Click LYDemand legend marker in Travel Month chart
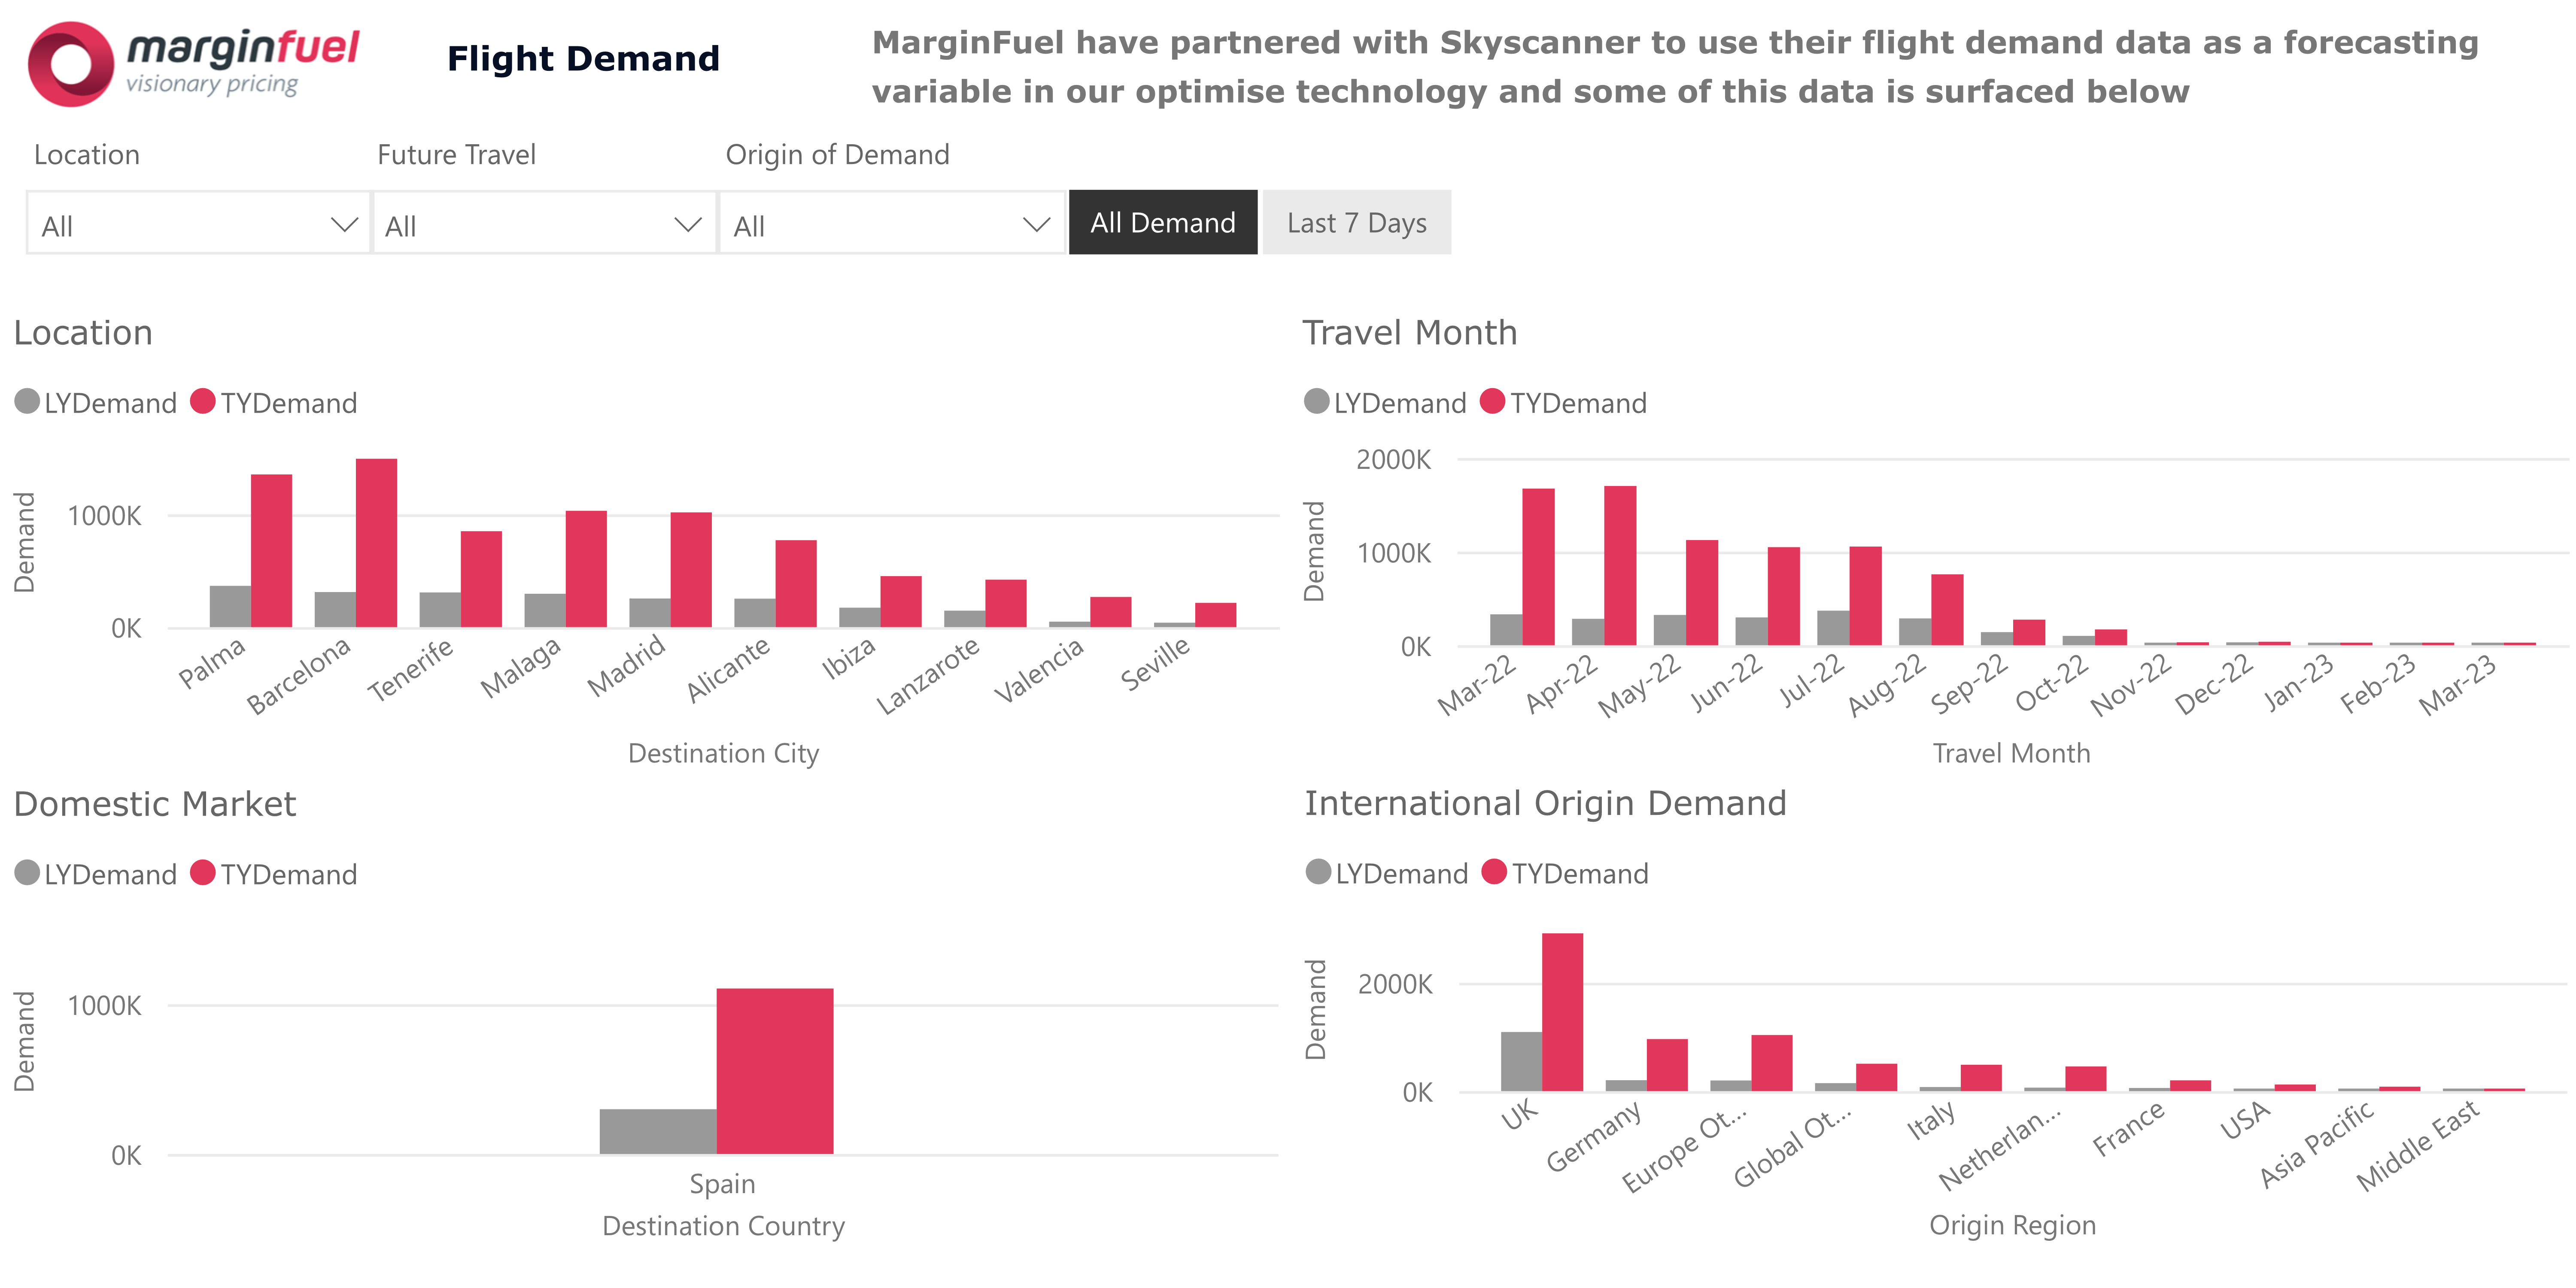 [1317, 402]
